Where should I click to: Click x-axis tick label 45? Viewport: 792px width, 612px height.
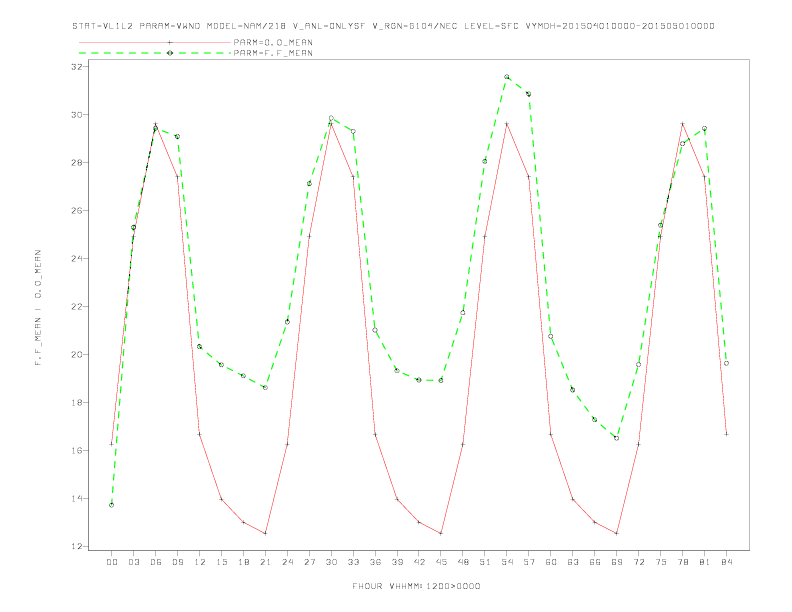441,562
